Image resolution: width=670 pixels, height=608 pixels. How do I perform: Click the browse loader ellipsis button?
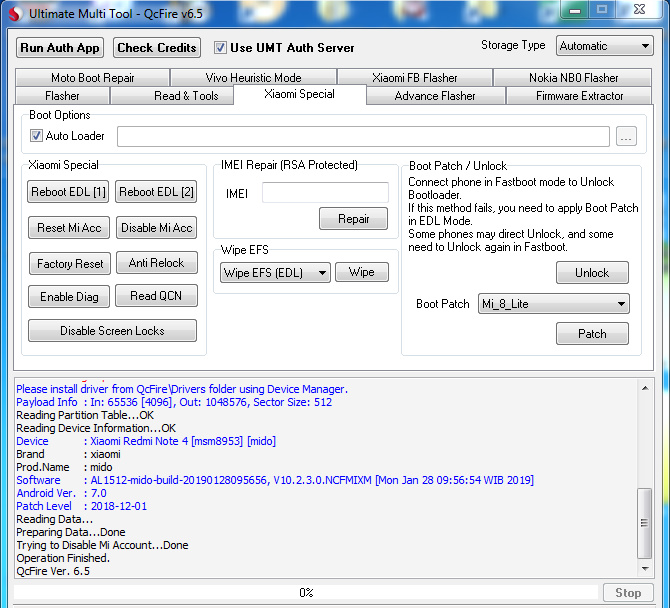coord(626,136)
